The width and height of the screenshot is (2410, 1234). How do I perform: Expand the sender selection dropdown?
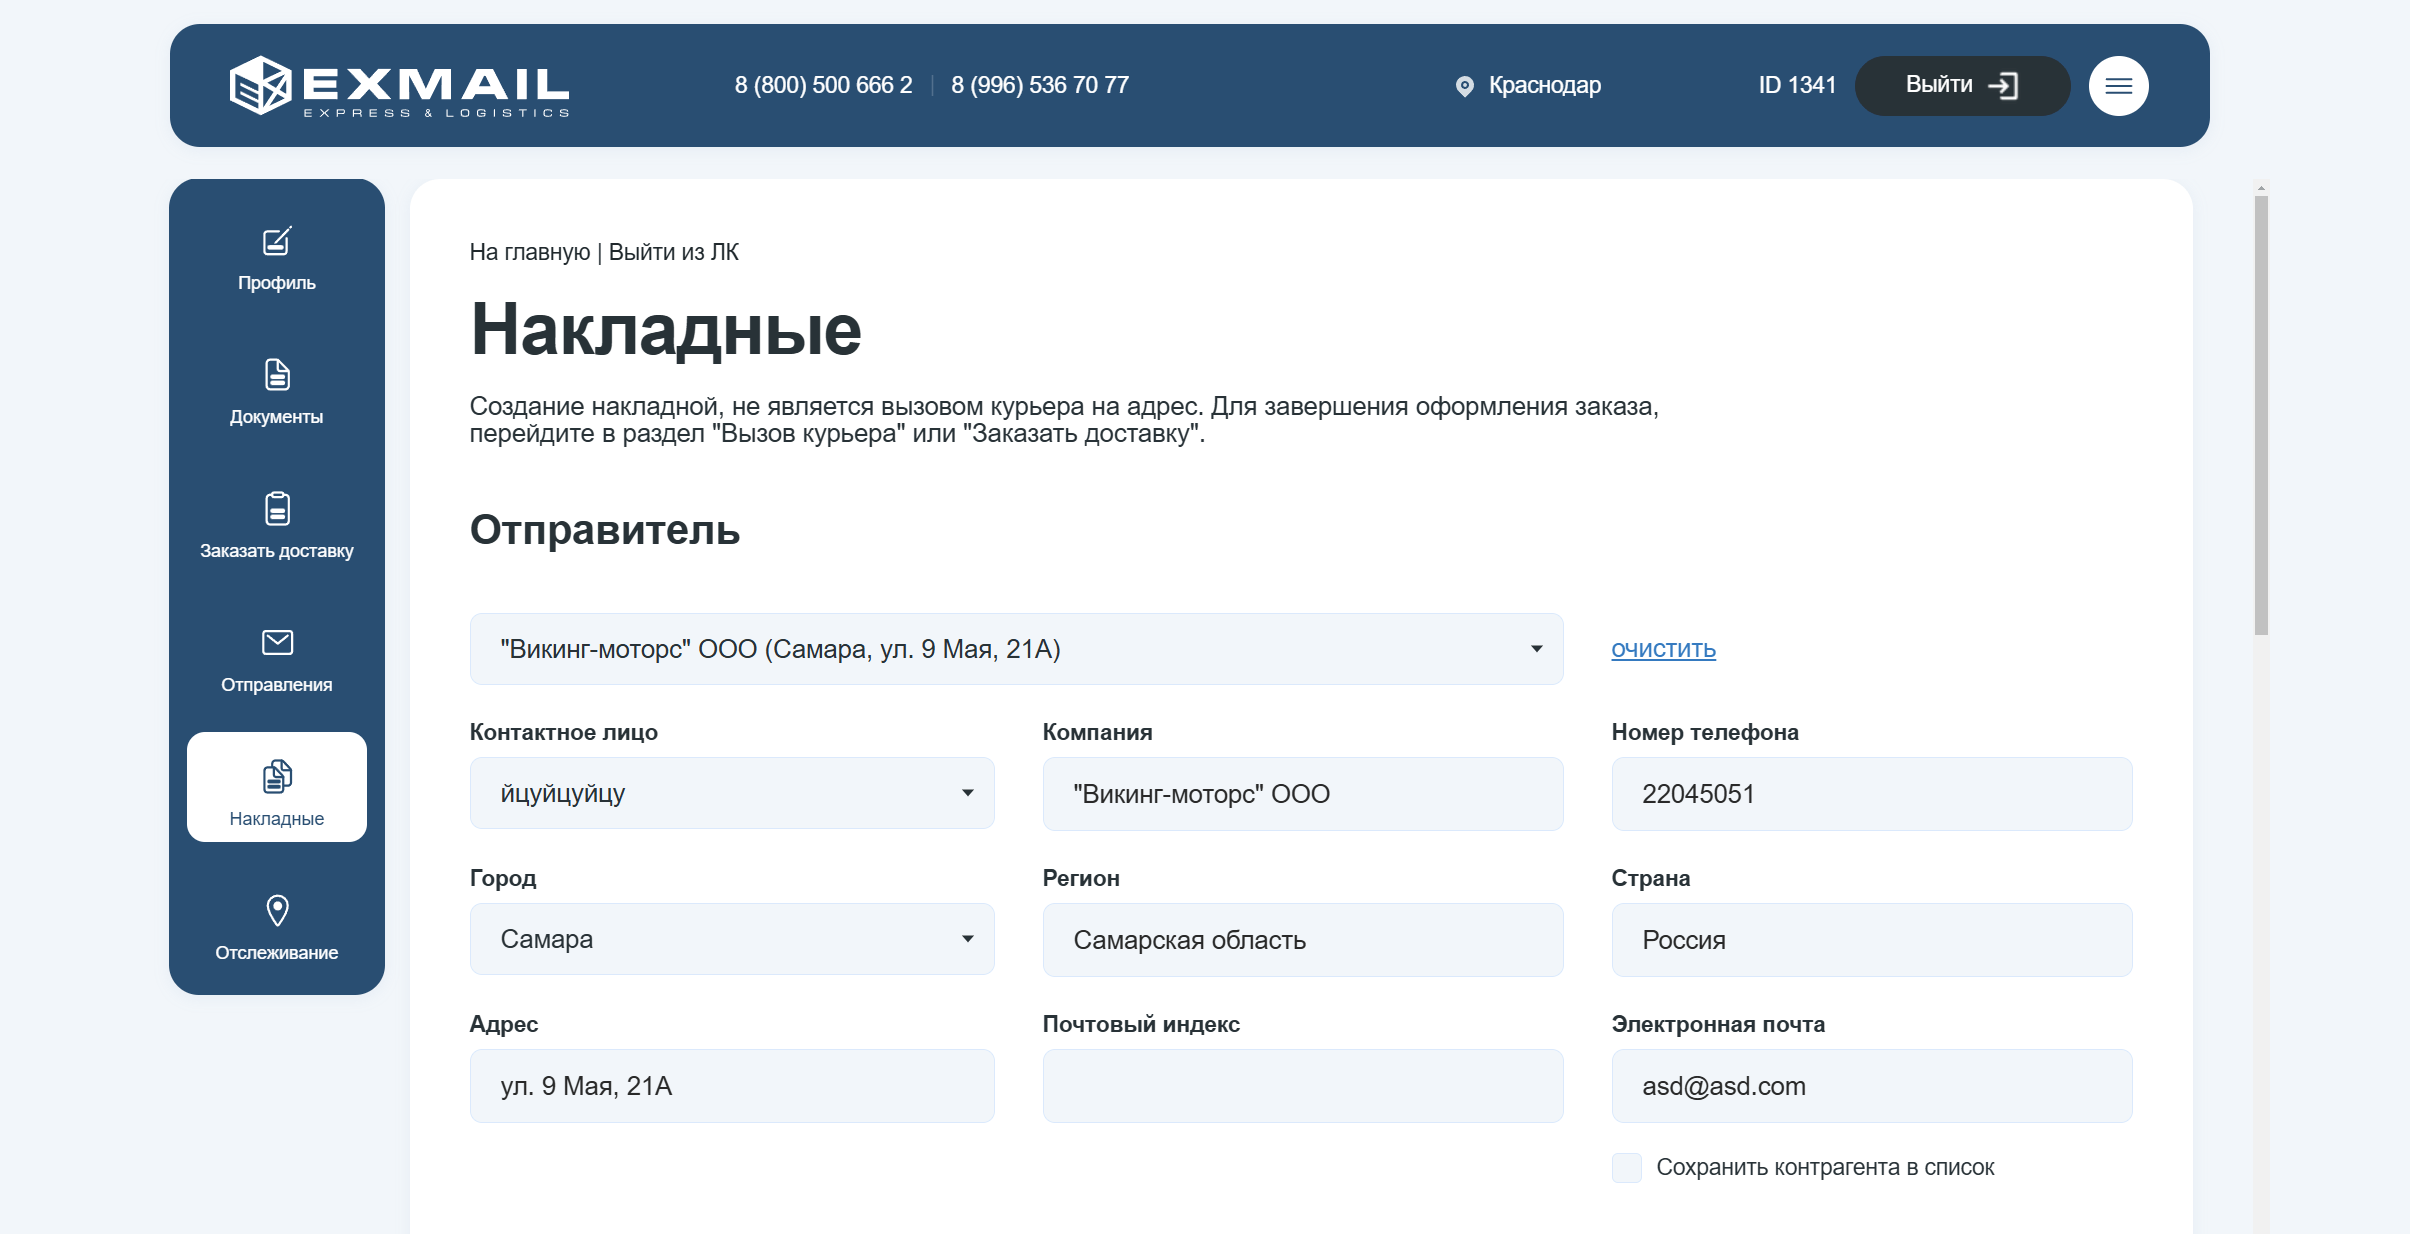[x=1016, y=649]
